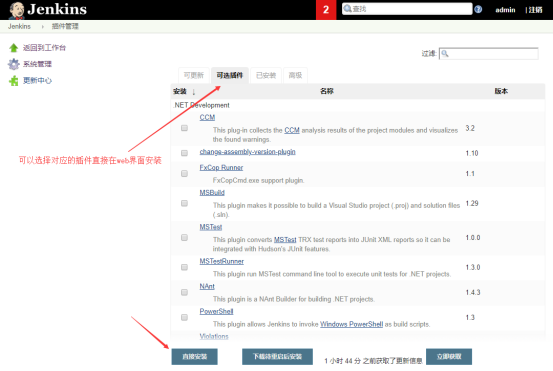Open 系统管理 sidebar link

pos(37,64)
